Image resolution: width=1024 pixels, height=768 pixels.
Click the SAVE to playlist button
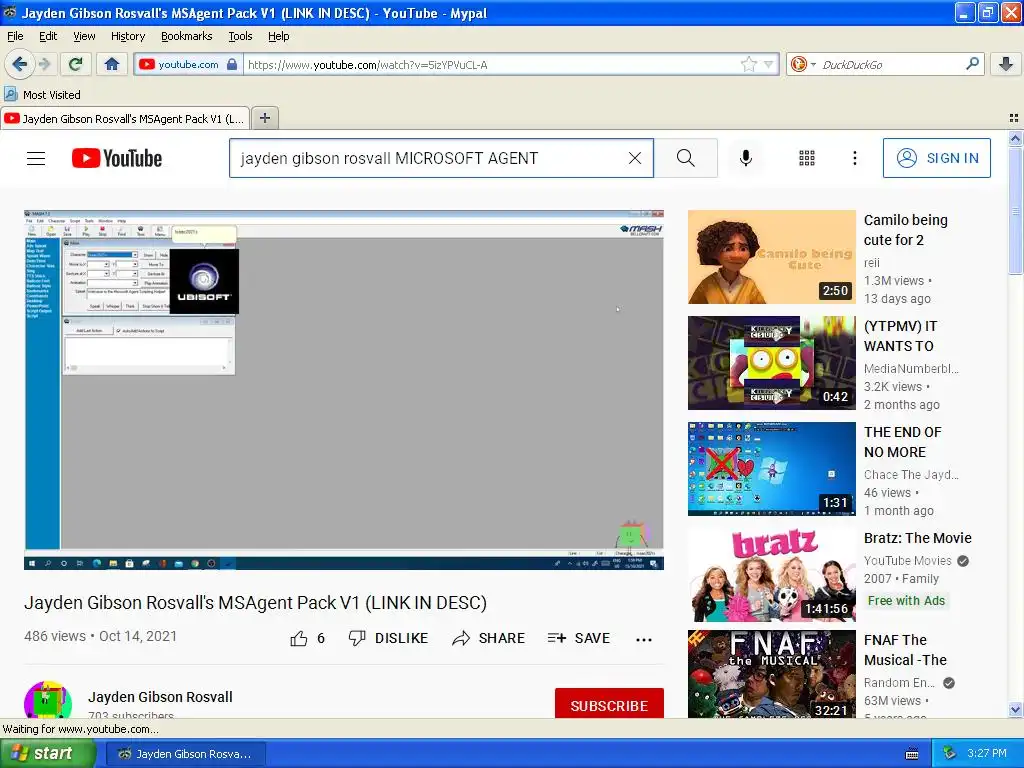pyautogui.click(x=579, y=638)
